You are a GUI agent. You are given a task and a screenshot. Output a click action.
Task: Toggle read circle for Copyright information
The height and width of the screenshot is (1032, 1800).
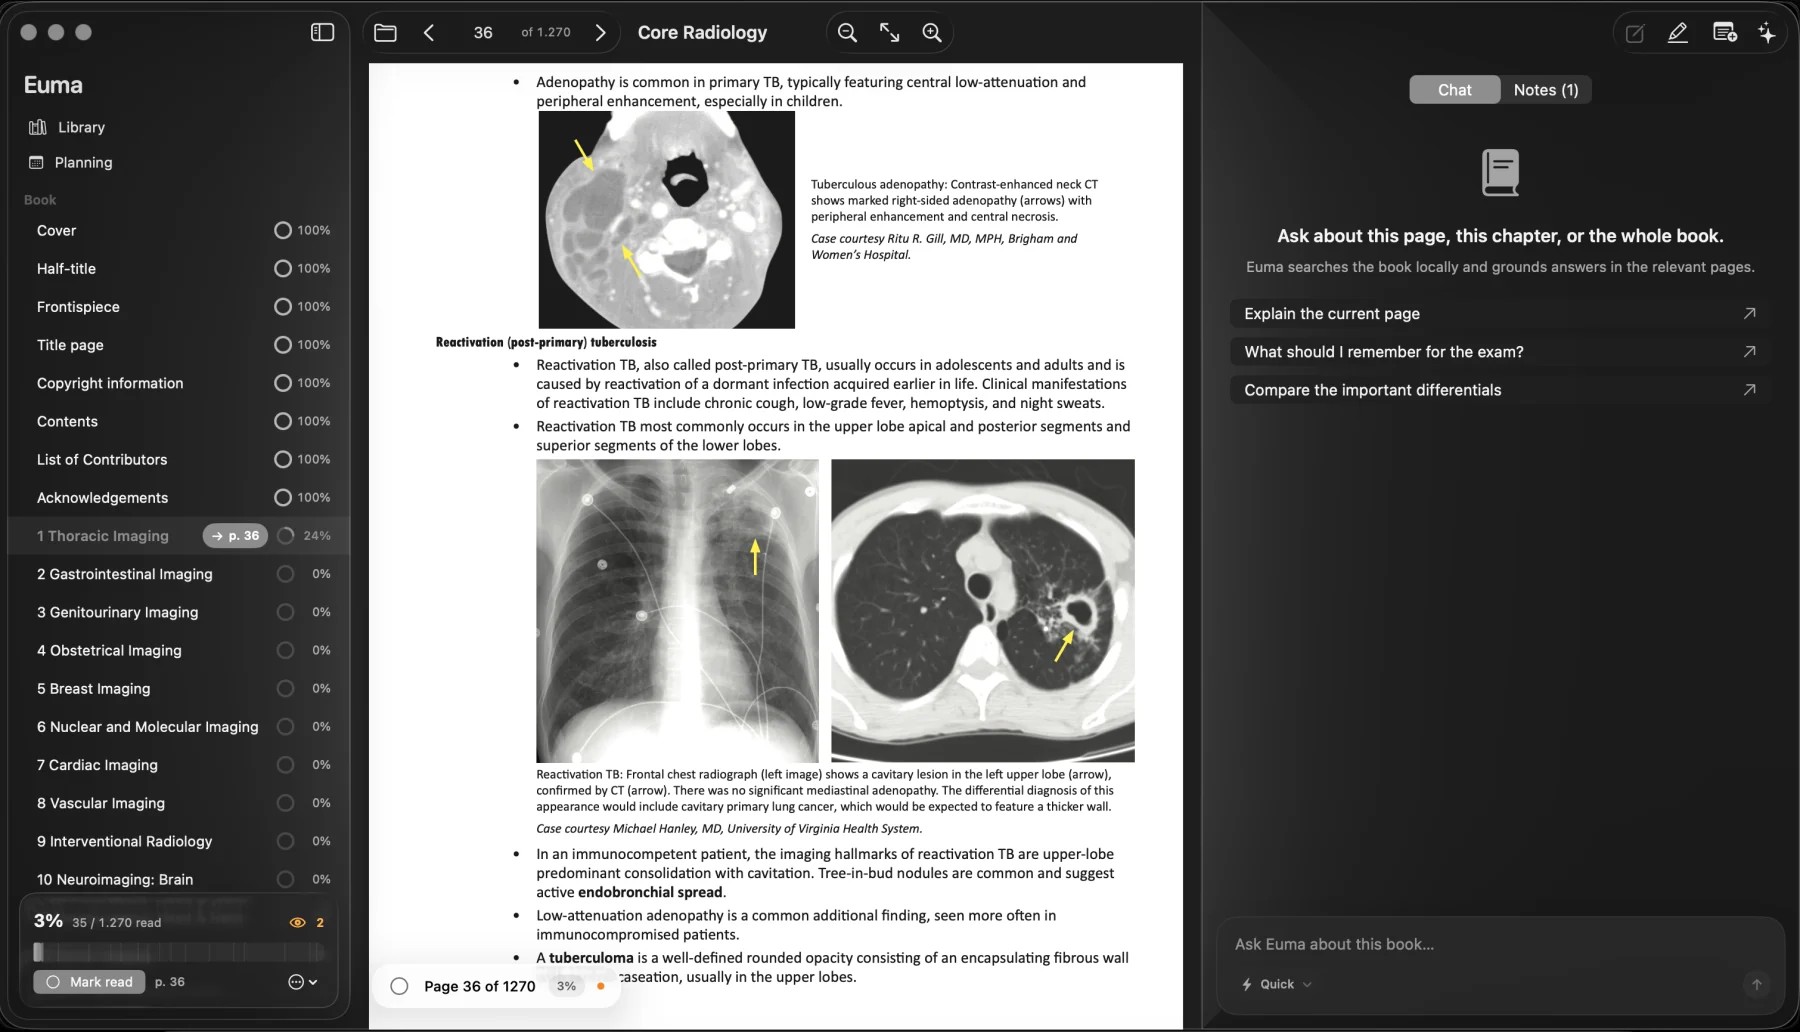point(283,383)
